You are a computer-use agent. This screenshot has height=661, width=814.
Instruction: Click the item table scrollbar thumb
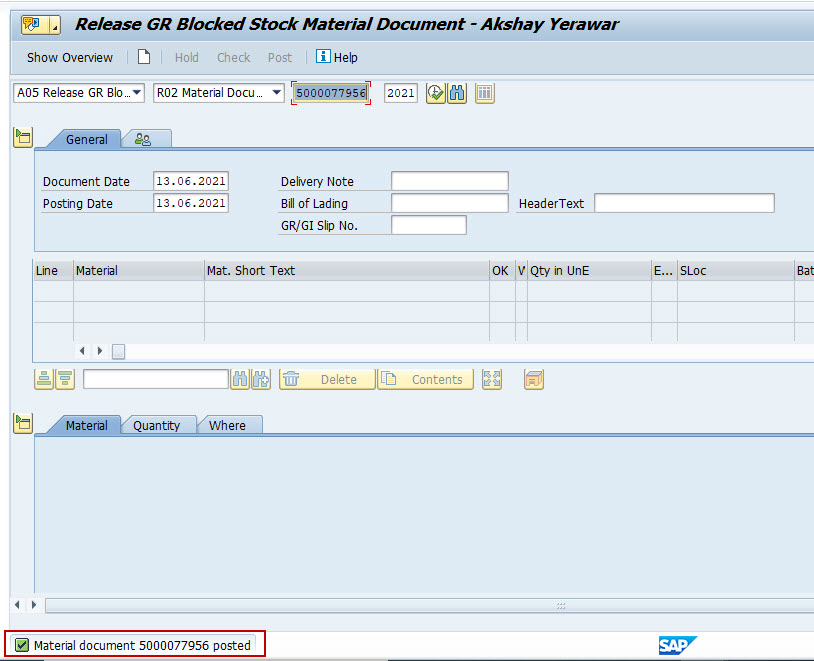(x=118, y=352)
